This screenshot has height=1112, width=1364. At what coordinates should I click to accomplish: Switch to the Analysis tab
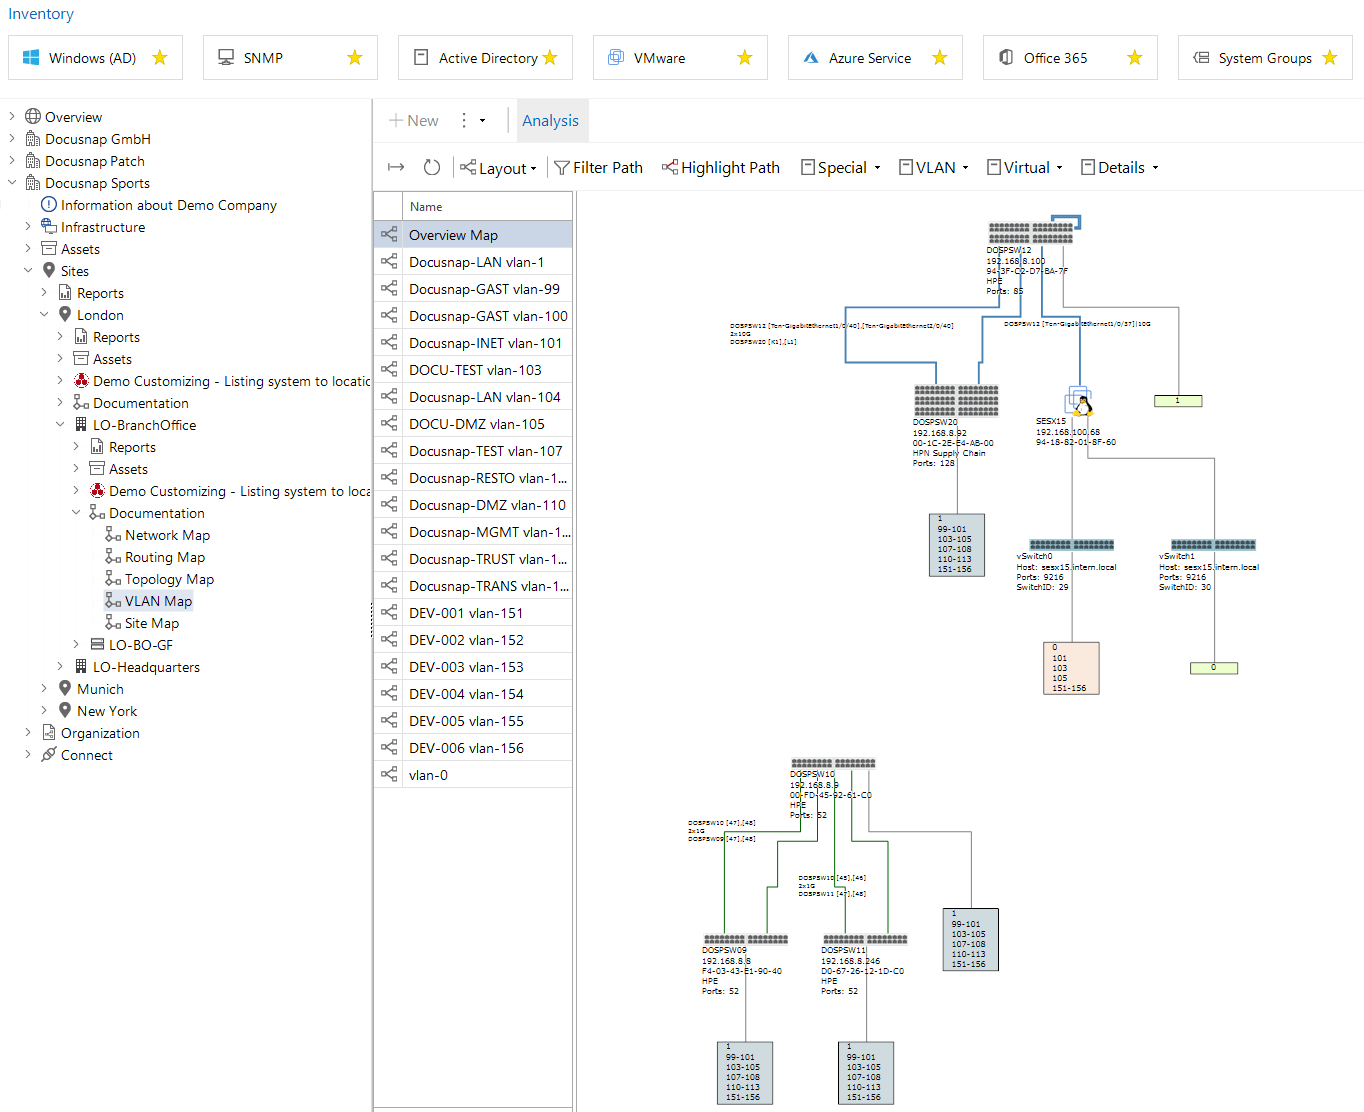pos(550,120)
